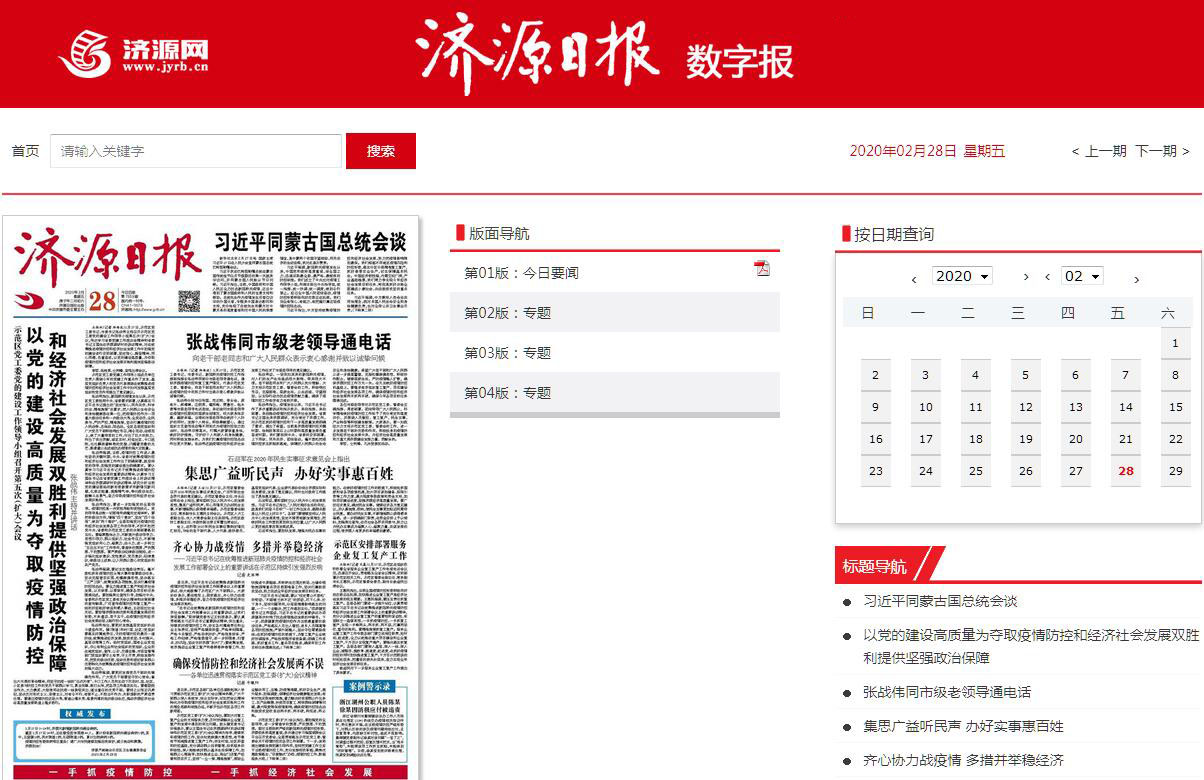The image size is (1204, 780).
Task: Click the keyword search input field
Action: pos(196,151)
